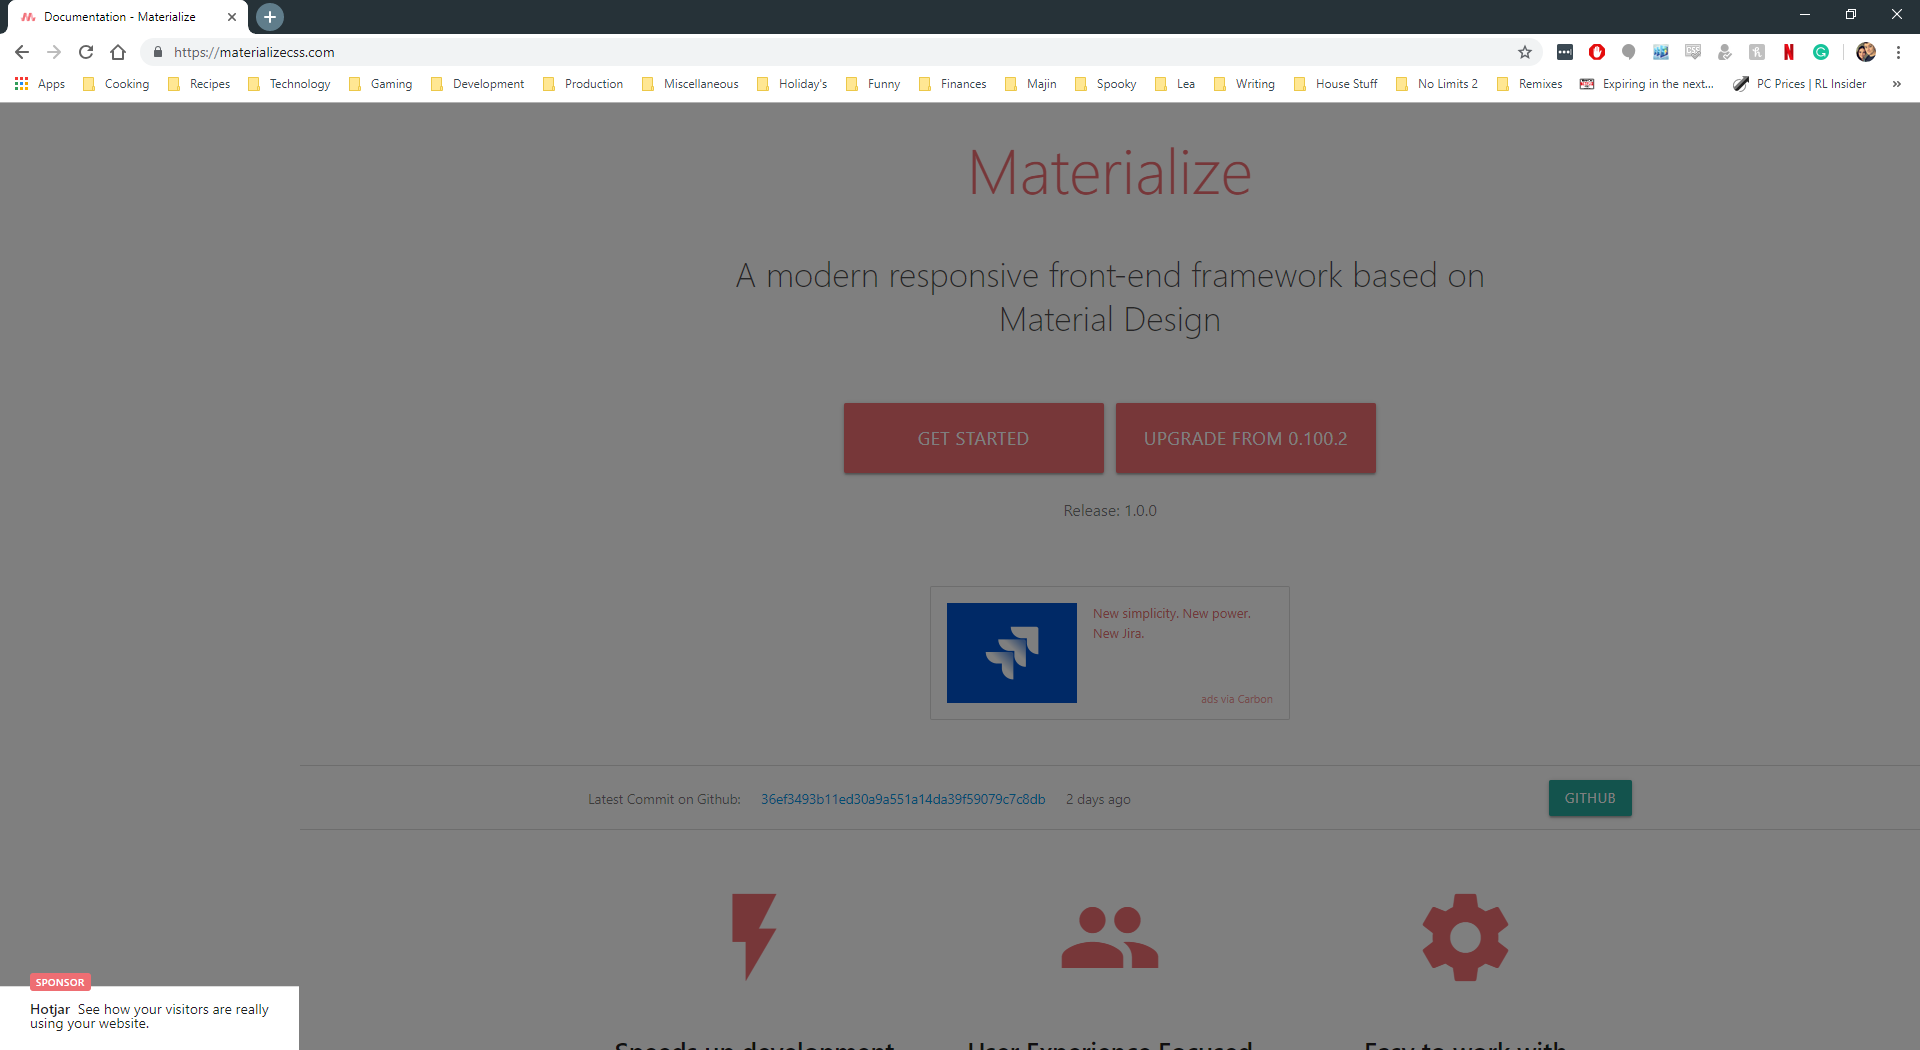Open the Funny bookmarks folder
Screen dimensions: 1920x1050
(x=873, y=84)
